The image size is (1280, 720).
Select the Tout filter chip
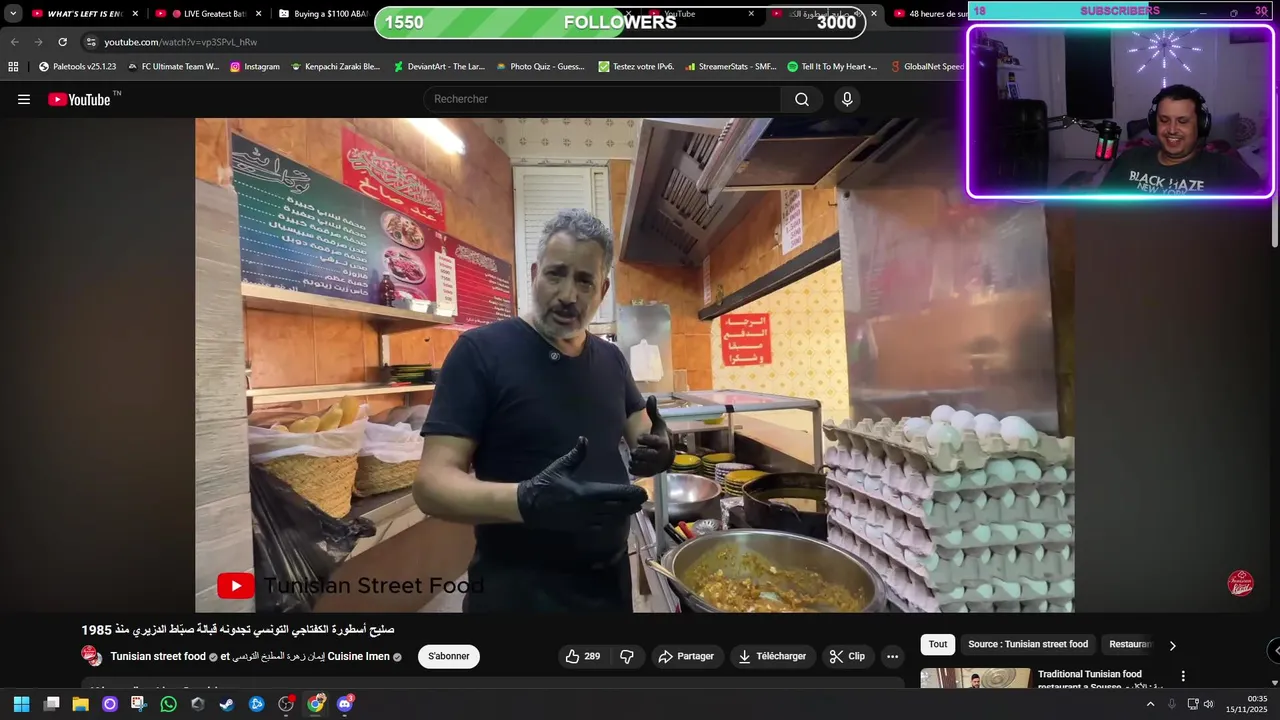(938, 645)
